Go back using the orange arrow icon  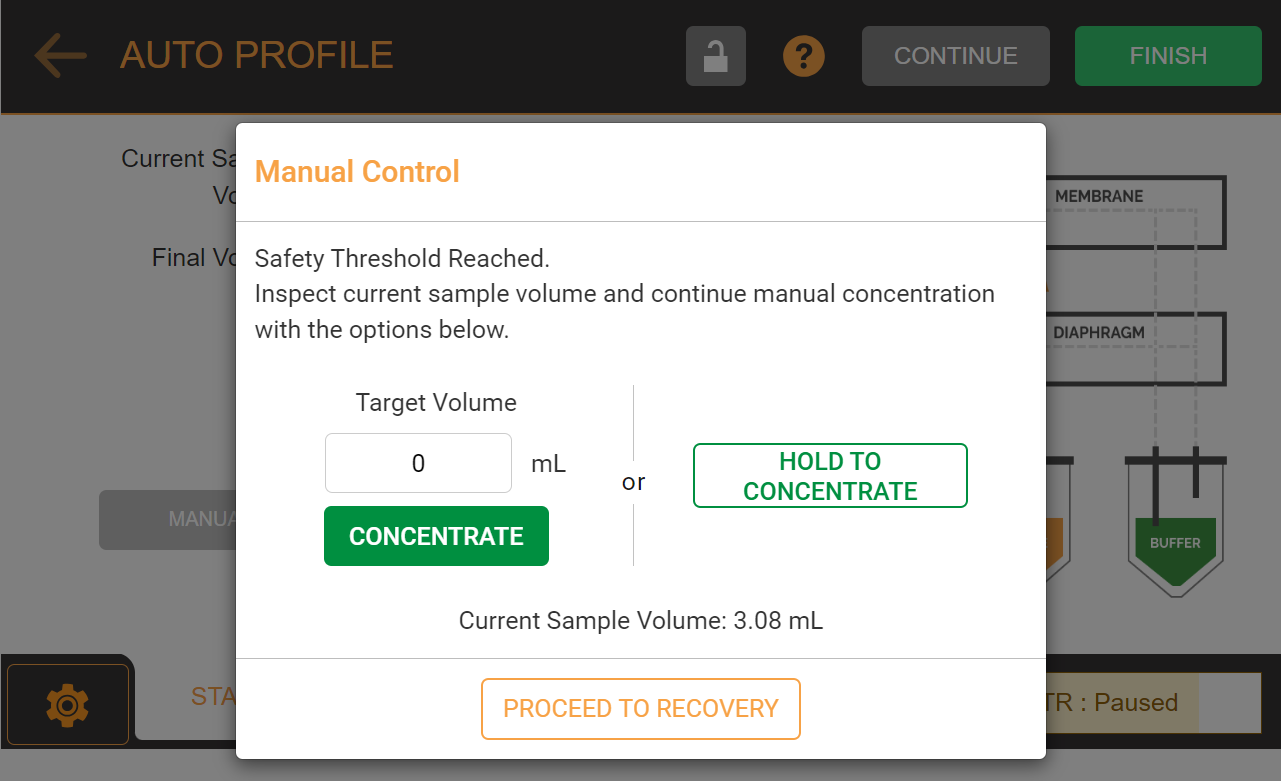(61, 56)
